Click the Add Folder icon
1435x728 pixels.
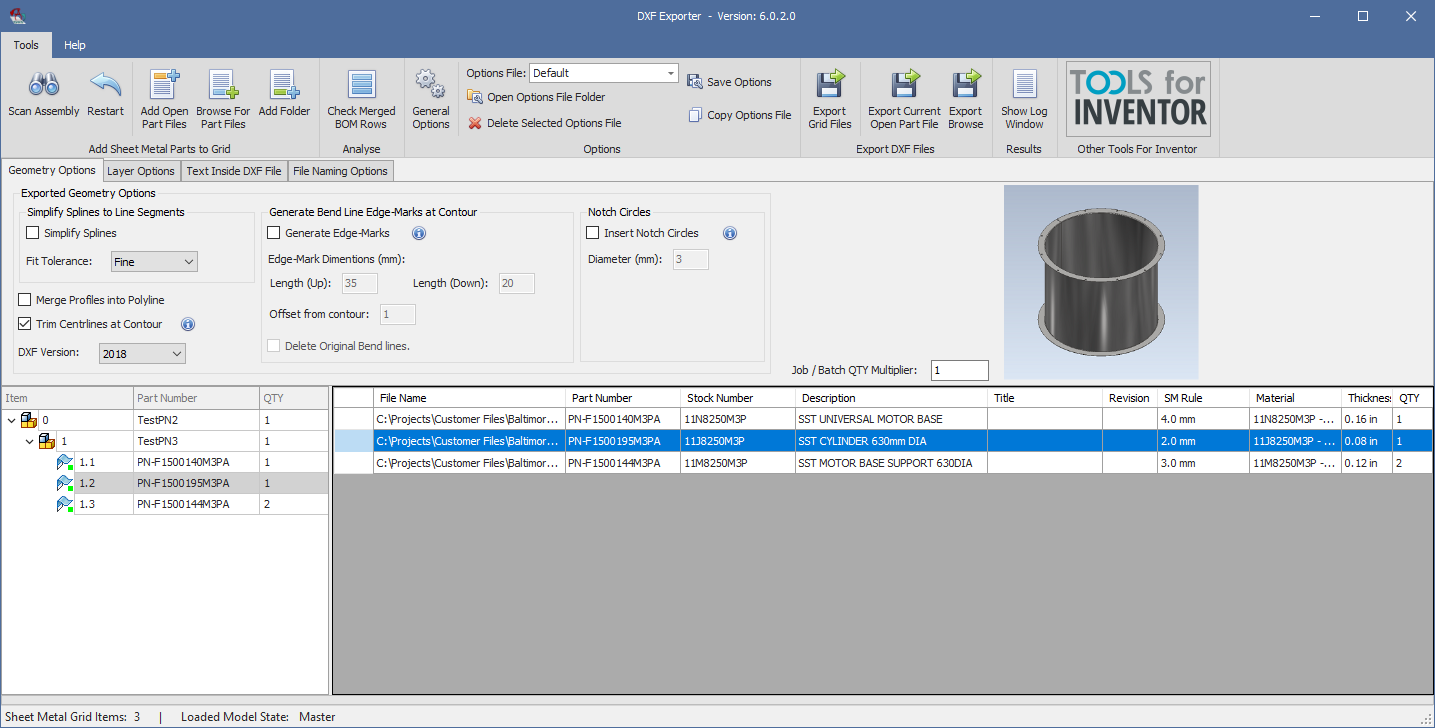tap(284, 86)
